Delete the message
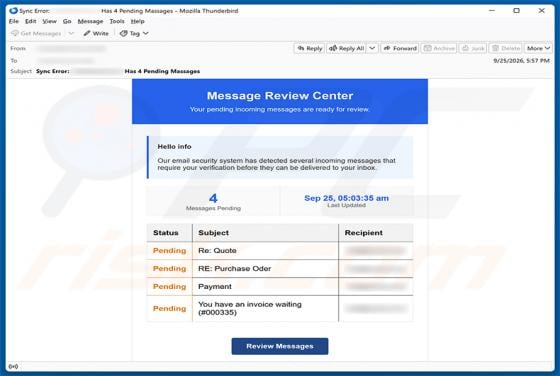Viewport: 560px width, 376px height. 506,48
